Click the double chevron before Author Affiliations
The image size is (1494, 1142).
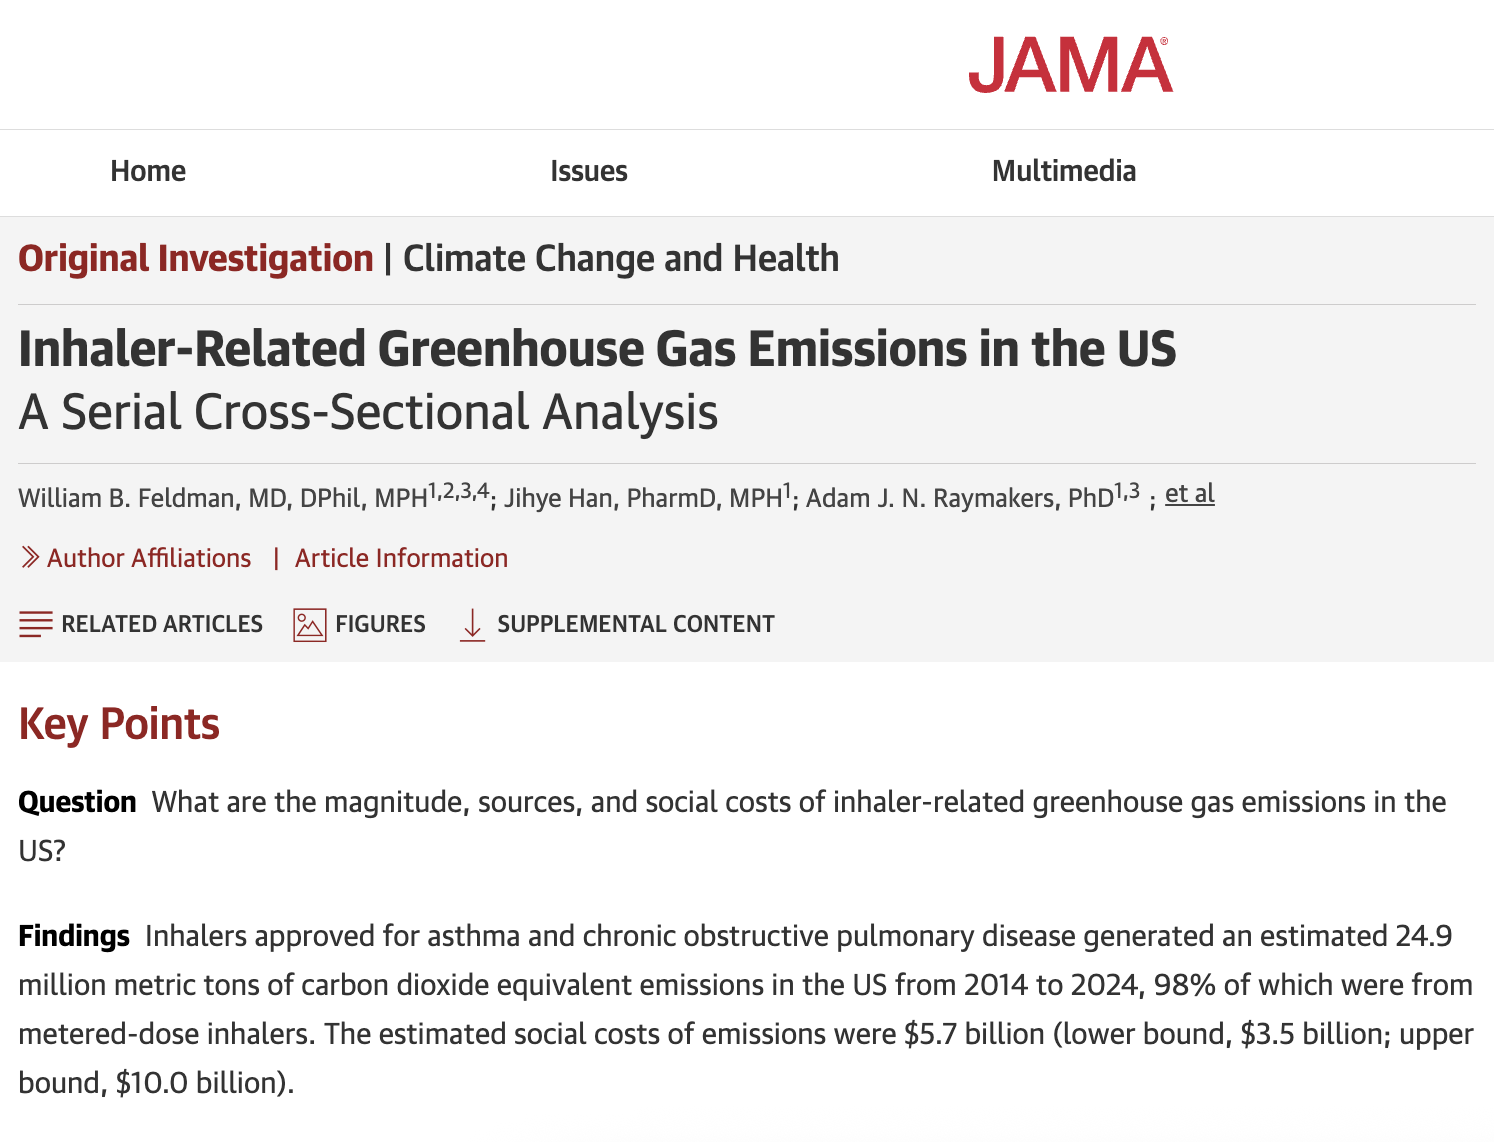pos(31,558)
